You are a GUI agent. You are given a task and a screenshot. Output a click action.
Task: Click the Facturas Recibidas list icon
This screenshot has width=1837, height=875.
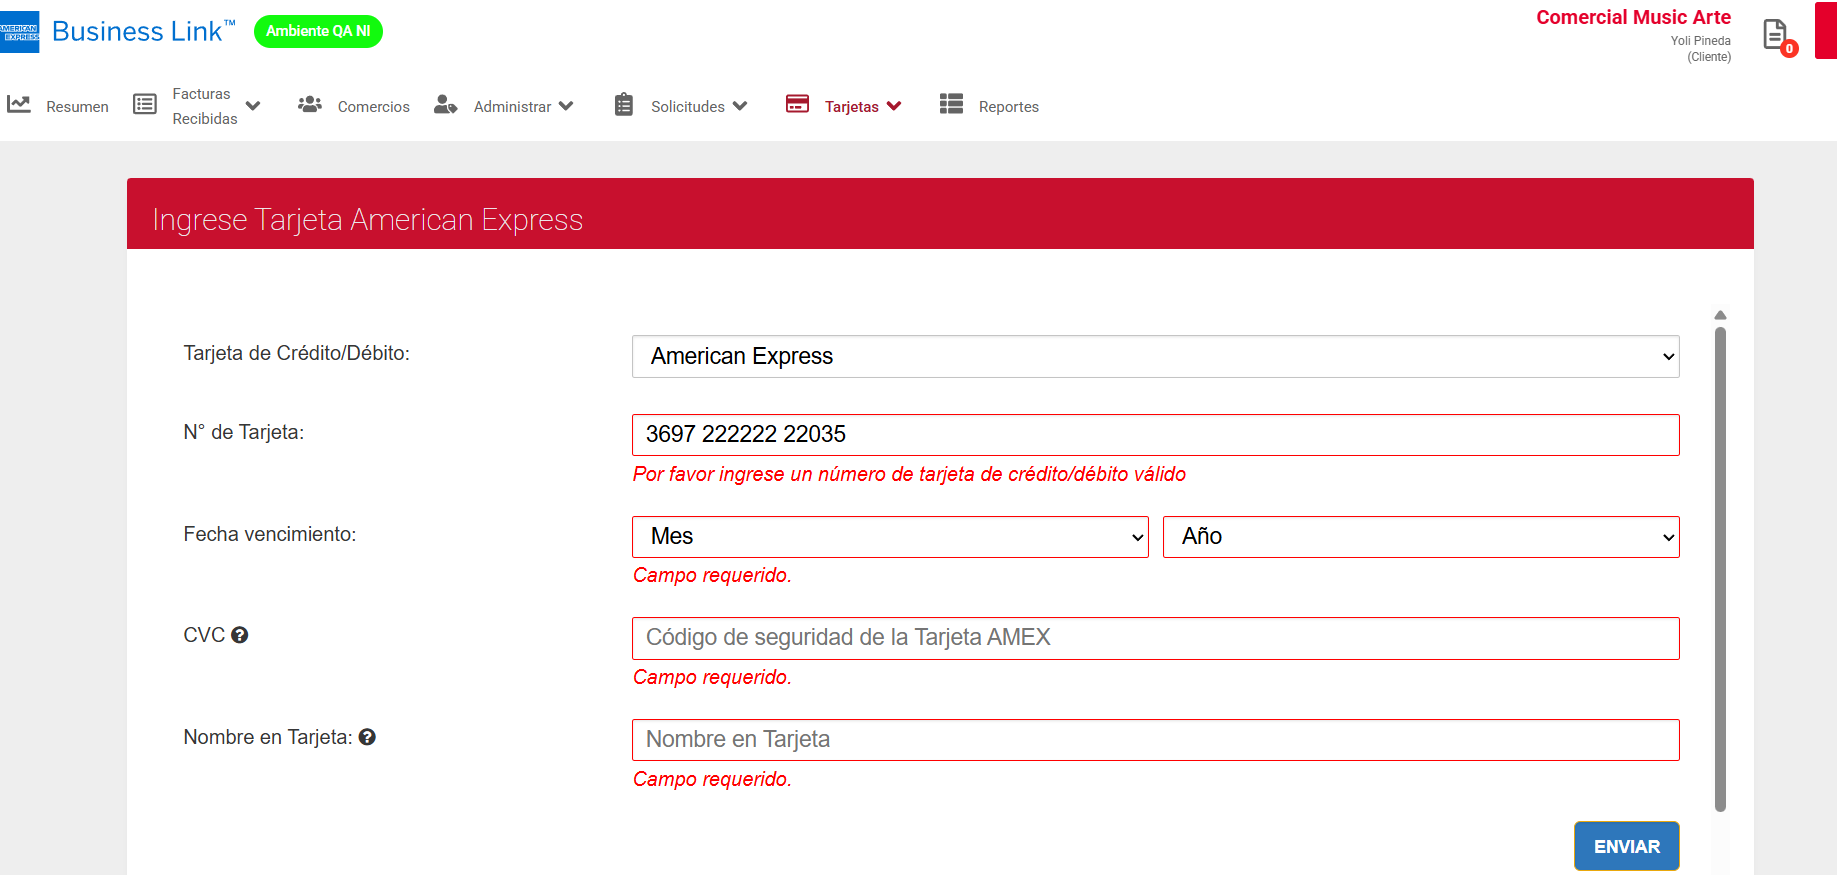[145, 104]
